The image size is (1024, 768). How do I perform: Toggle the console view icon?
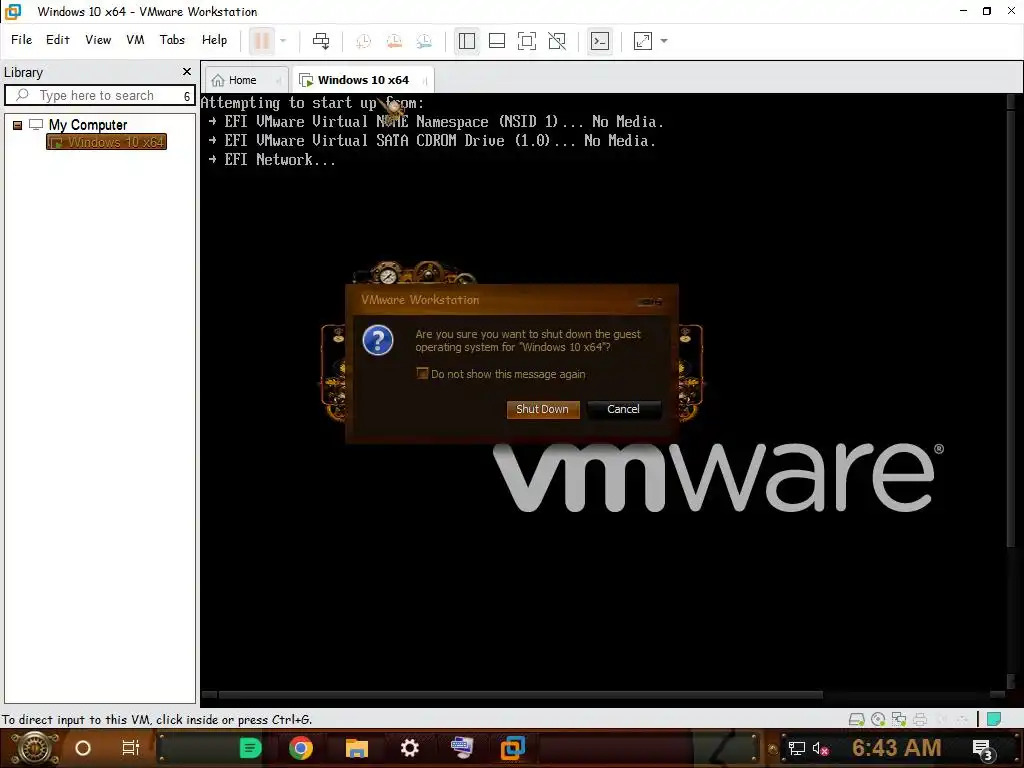pos(600,41)
